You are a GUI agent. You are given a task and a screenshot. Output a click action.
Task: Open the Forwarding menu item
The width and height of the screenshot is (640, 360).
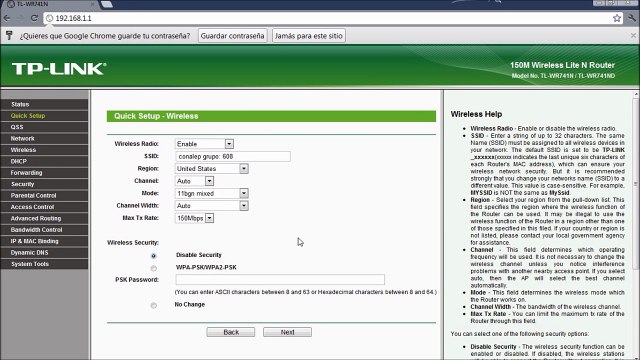tap(44, 173)
